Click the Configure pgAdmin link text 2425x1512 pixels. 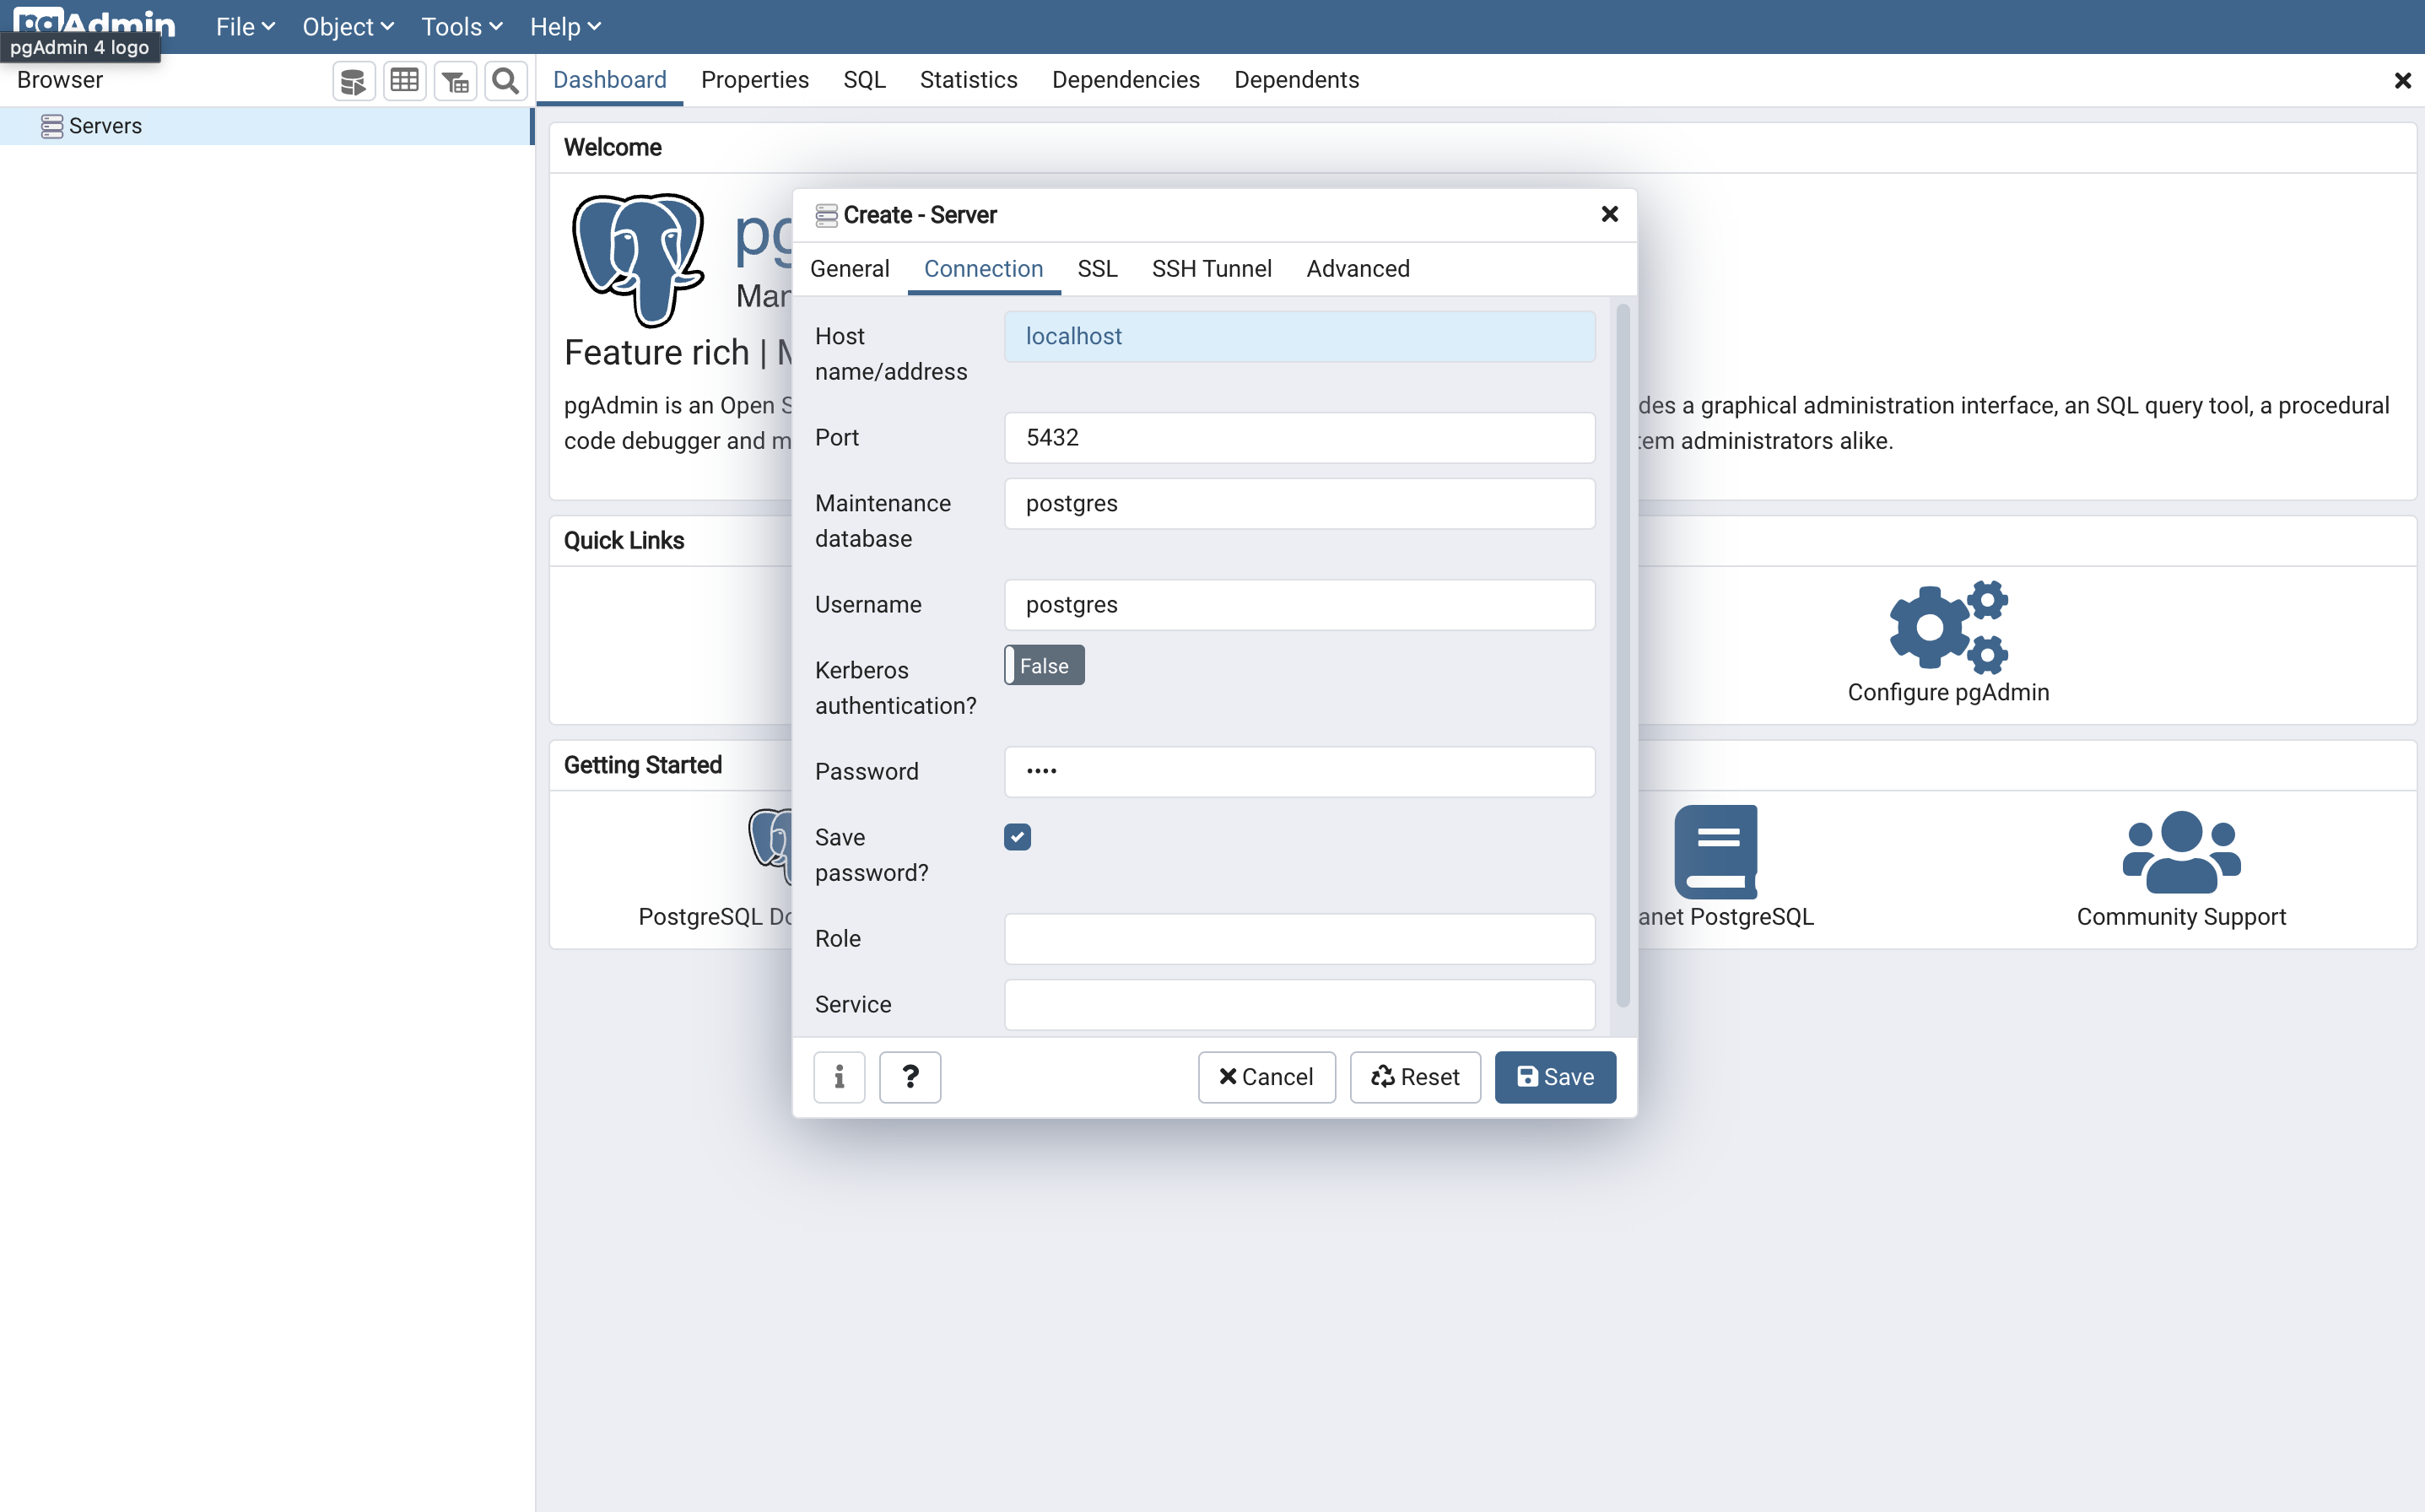(1948, 692)
